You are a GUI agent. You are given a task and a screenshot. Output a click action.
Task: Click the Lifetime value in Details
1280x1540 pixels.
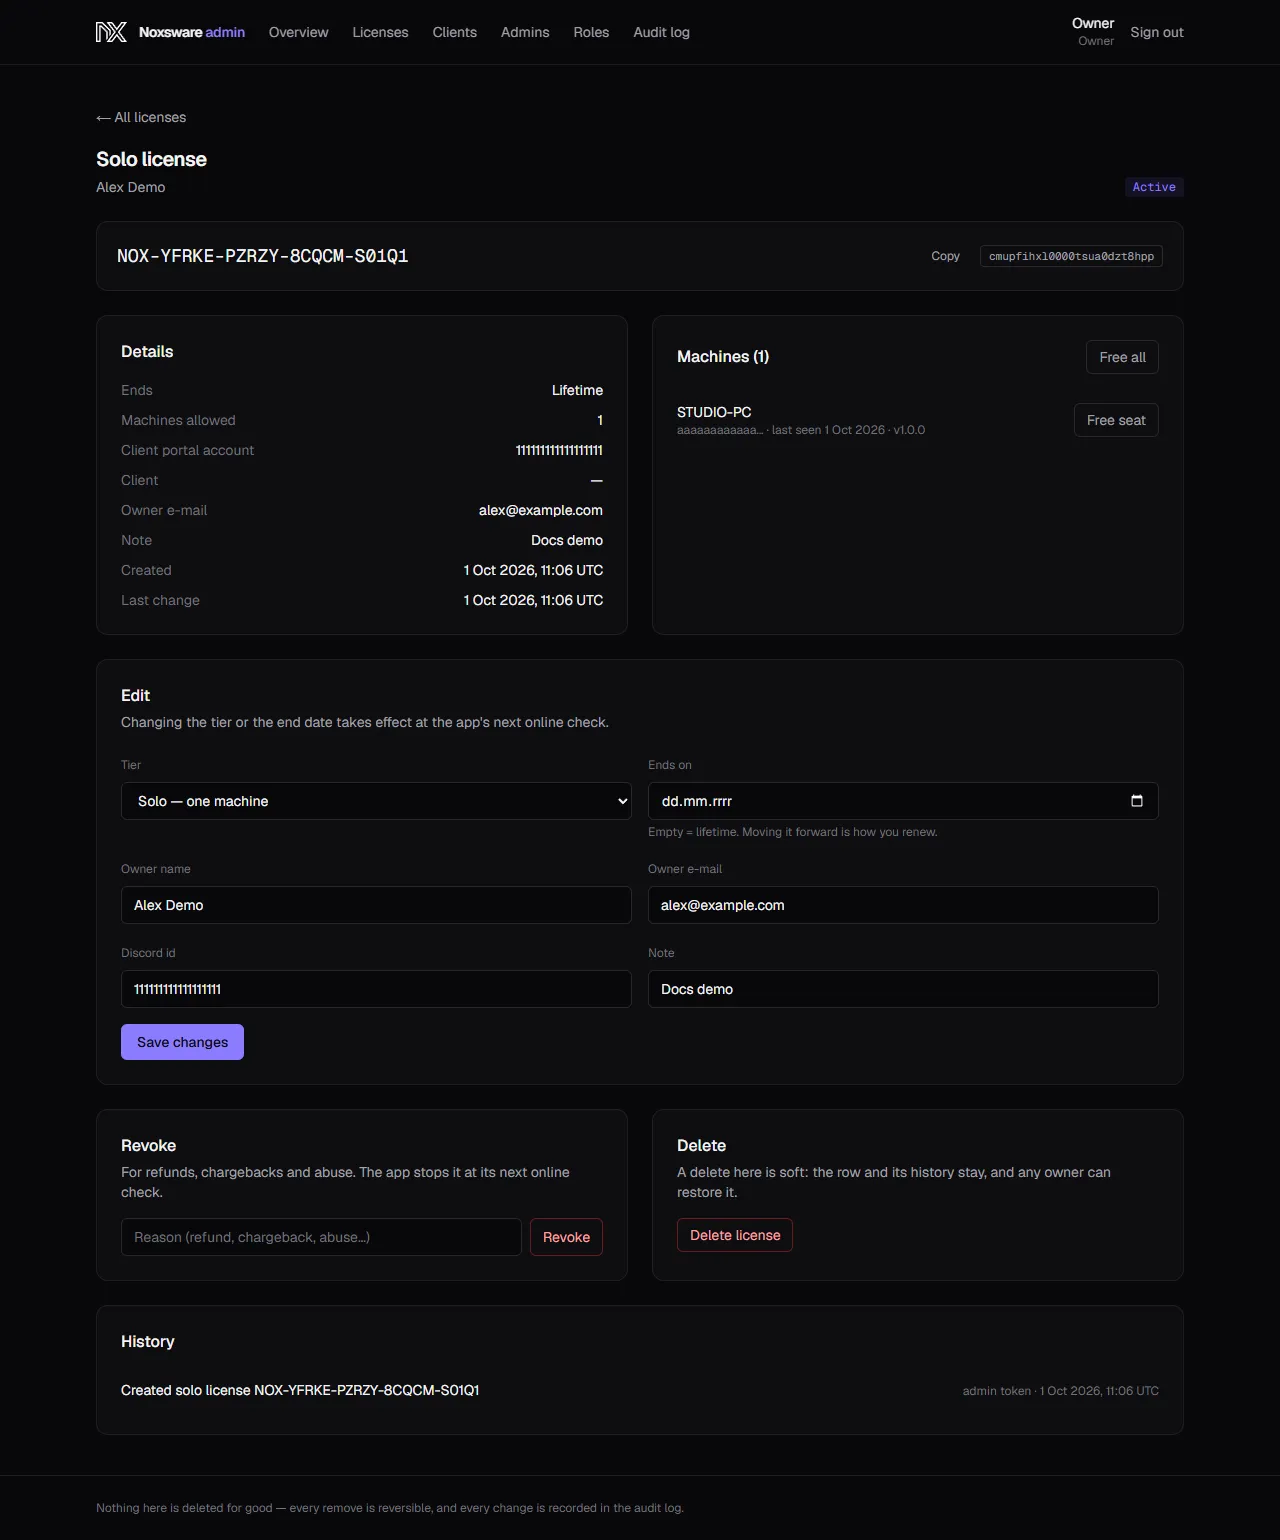pyautogui.click(x=577, y=390)
